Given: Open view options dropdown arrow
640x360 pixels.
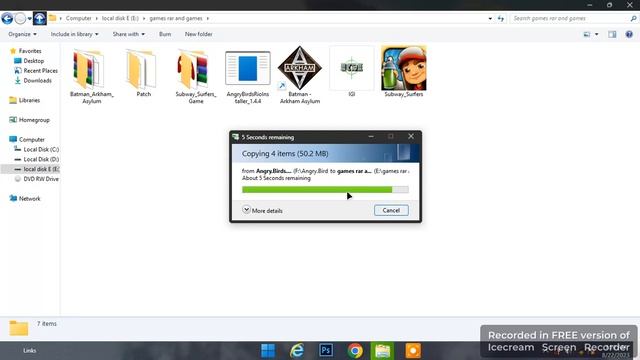Looking at the screenshot, I should pyautogui.click(x=596, y=34).
